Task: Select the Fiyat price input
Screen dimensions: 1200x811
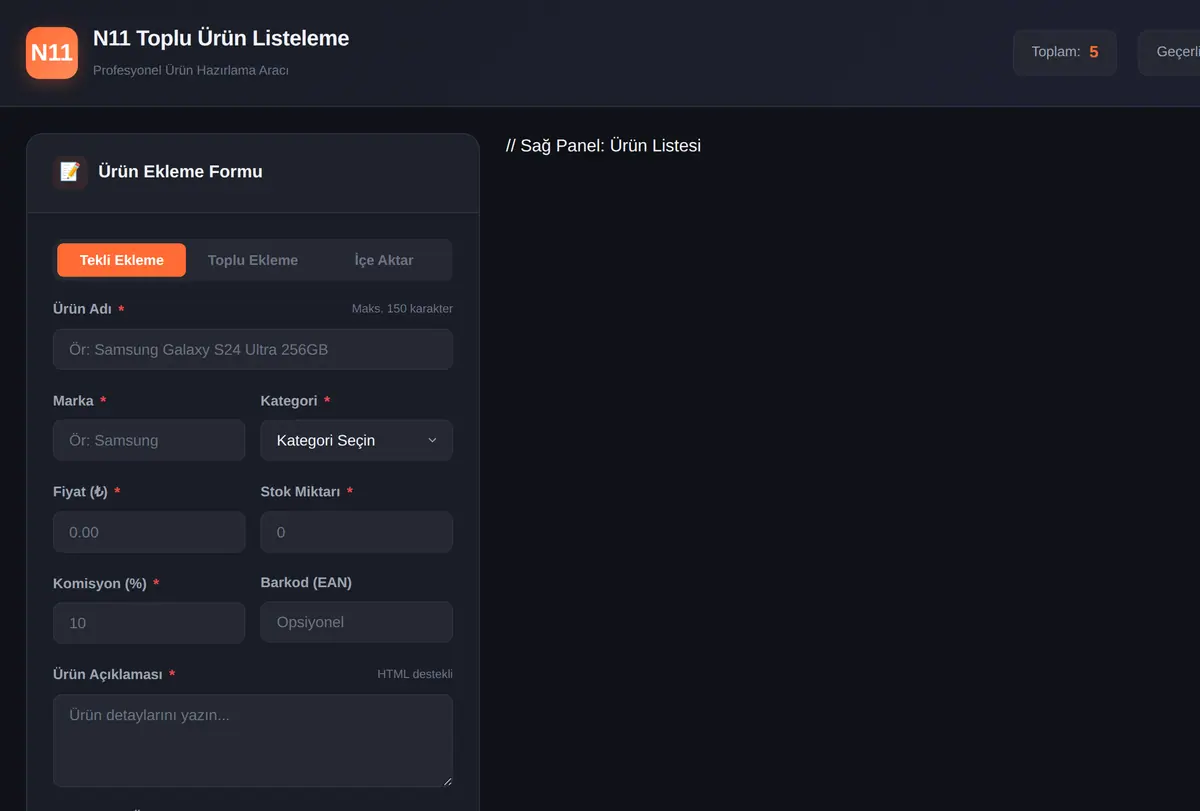Action: tap(149, 532)
